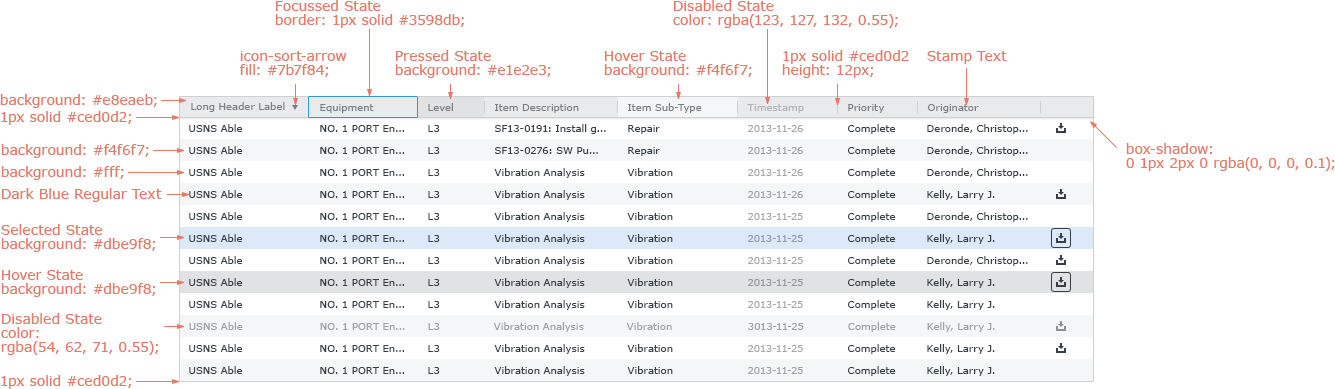Click the Item Description column header

click(551, 107)
